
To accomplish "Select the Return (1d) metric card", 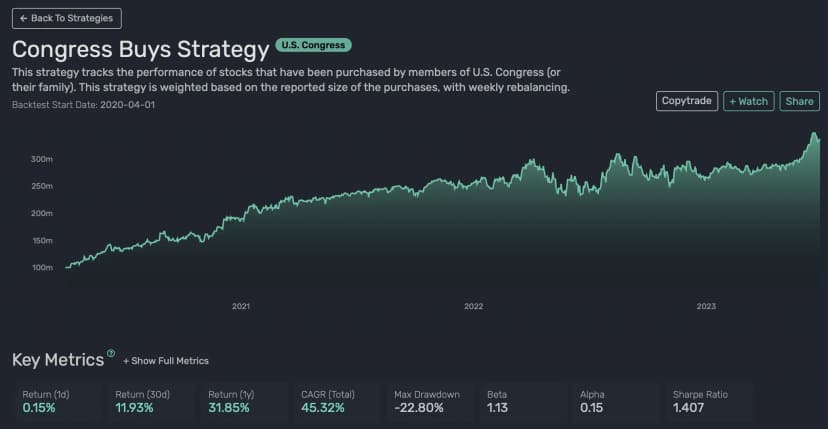I will (57, 402).
